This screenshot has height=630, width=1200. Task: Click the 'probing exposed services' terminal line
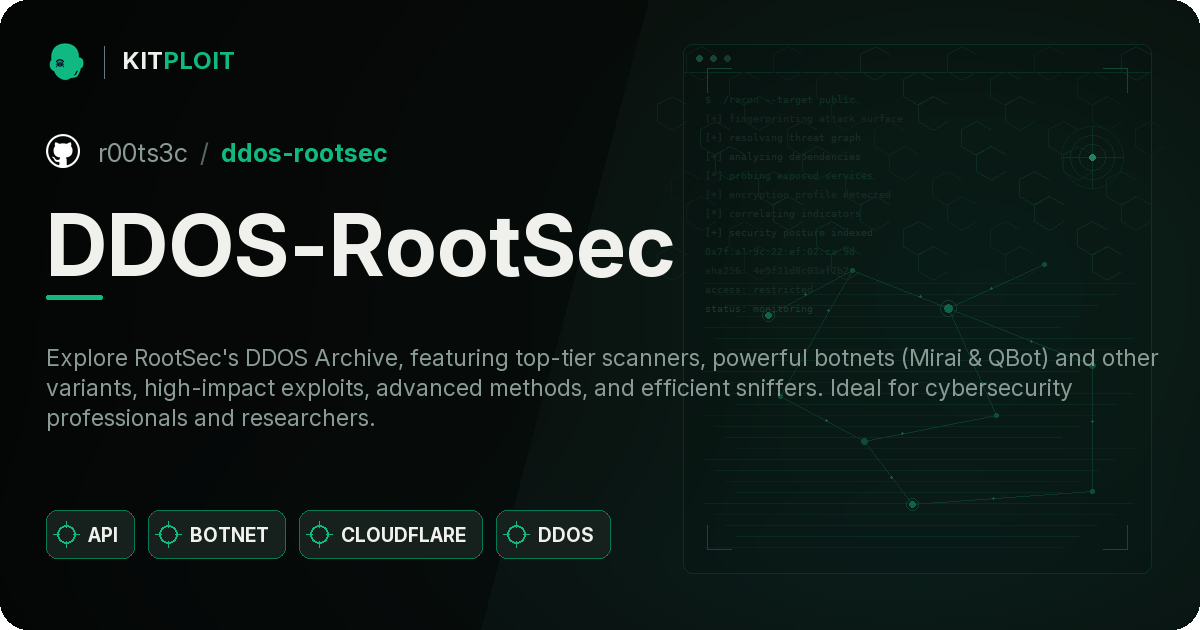point(789,176)
